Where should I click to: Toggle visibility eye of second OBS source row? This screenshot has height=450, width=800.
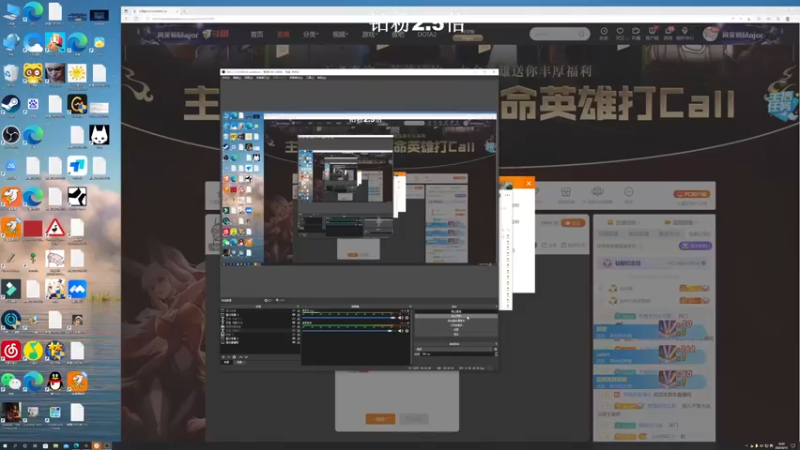[x=294, y=315]
